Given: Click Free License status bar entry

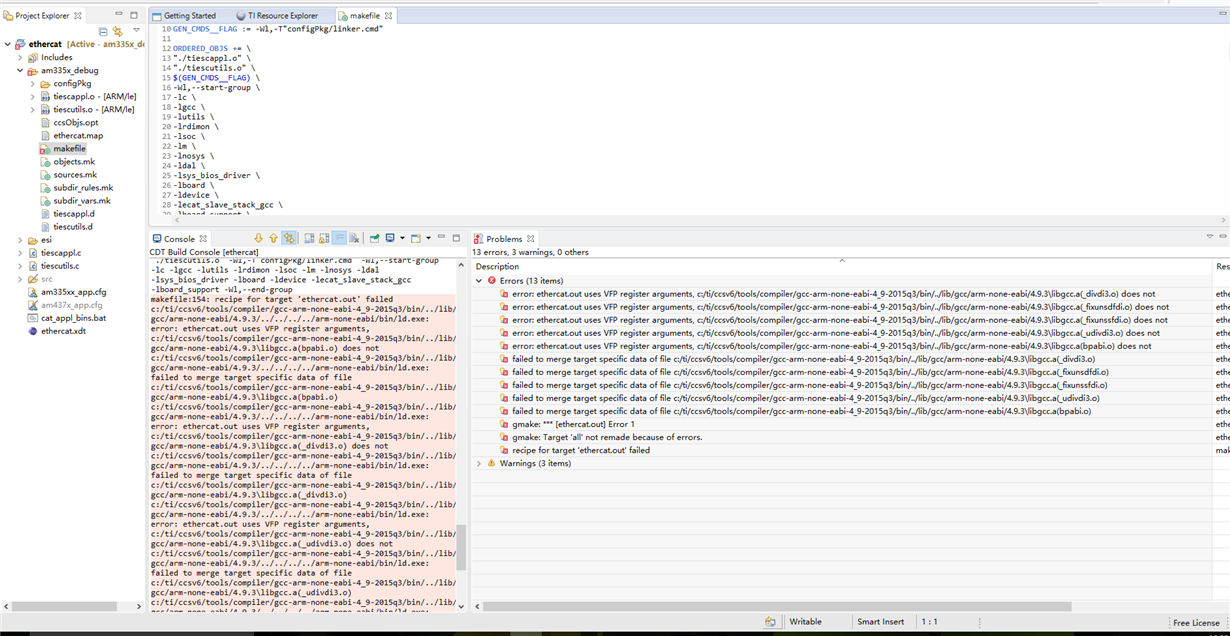Looking at the screenshot, I should [x=1196, y=622].
